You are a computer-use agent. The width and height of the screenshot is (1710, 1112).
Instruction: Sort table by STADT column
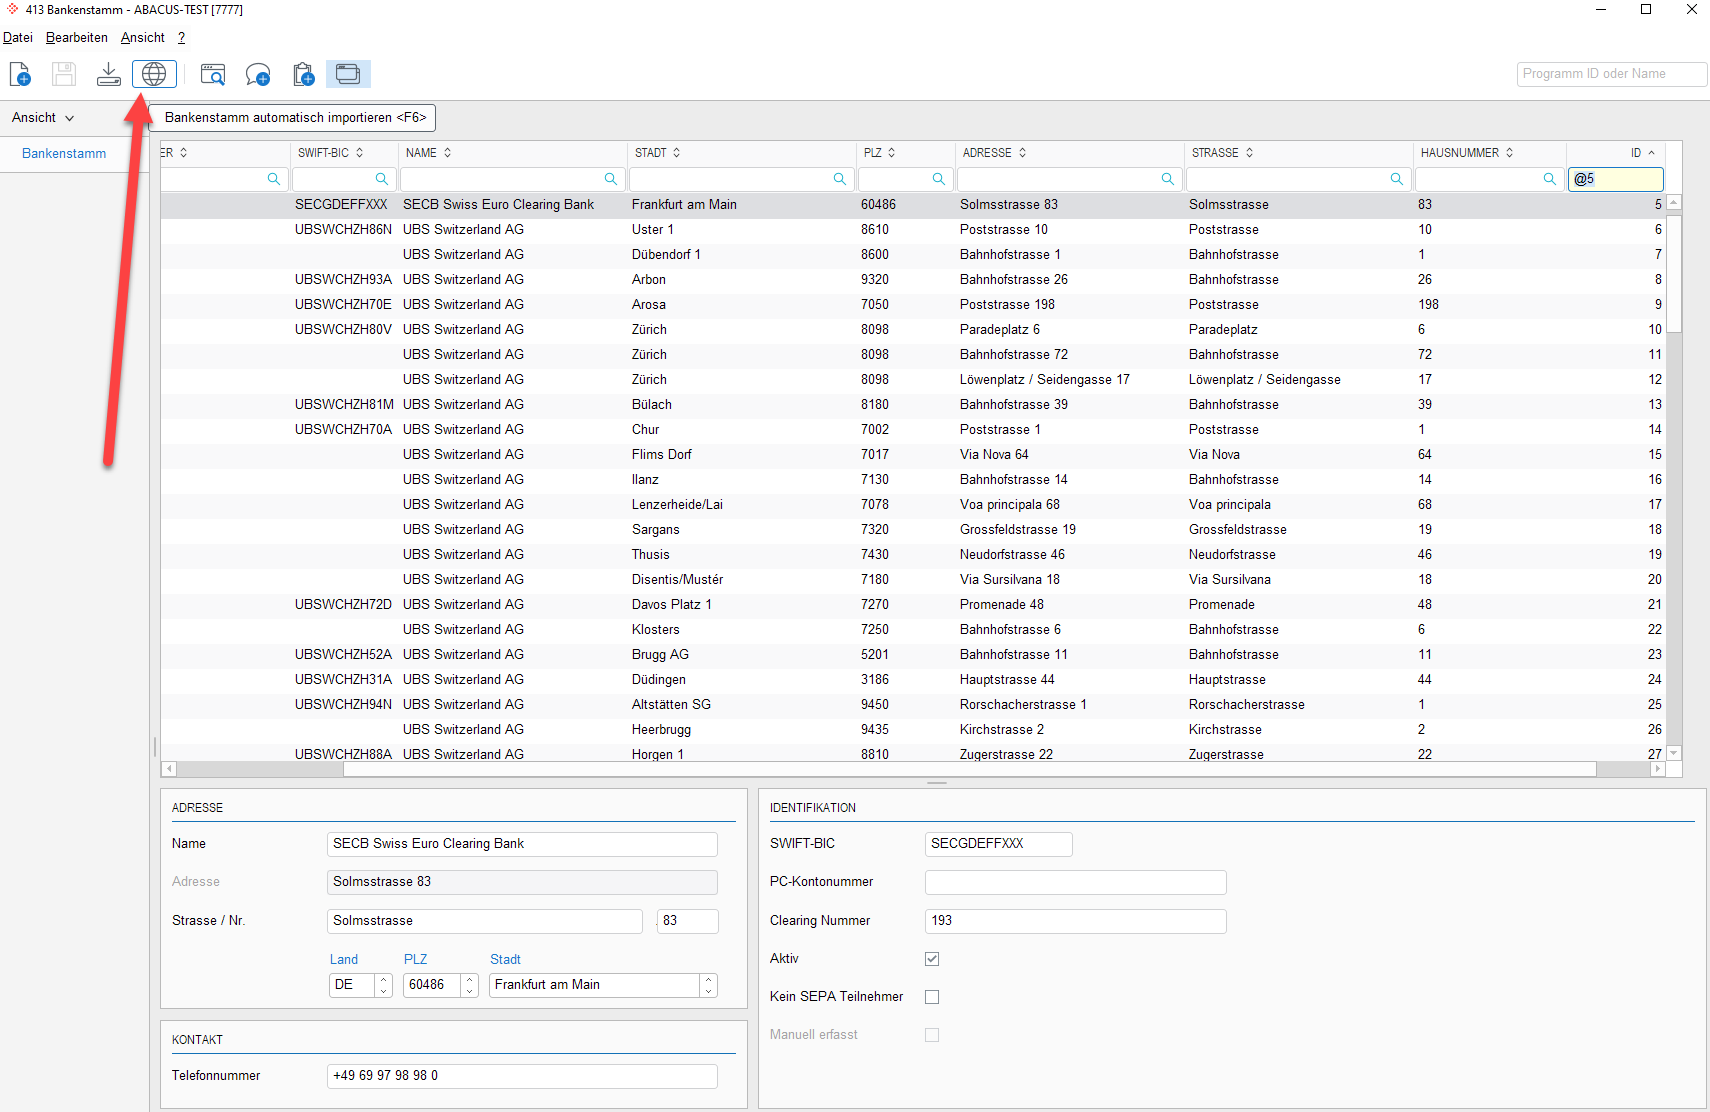(658, 153)
